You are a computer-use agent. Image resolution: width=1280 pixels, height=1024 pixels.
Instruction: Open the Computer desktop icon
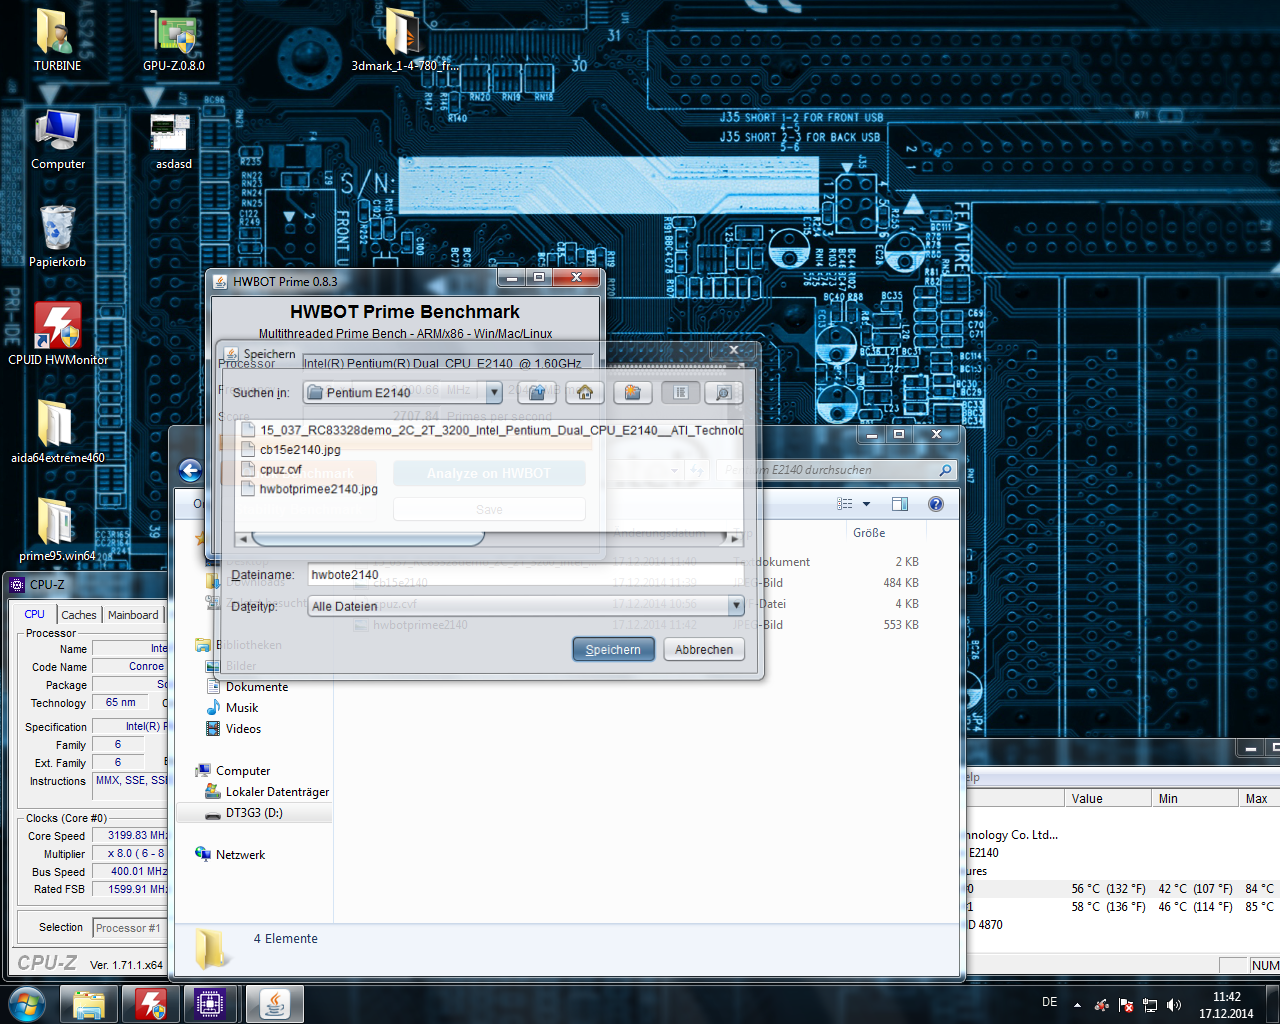(58, 138)
